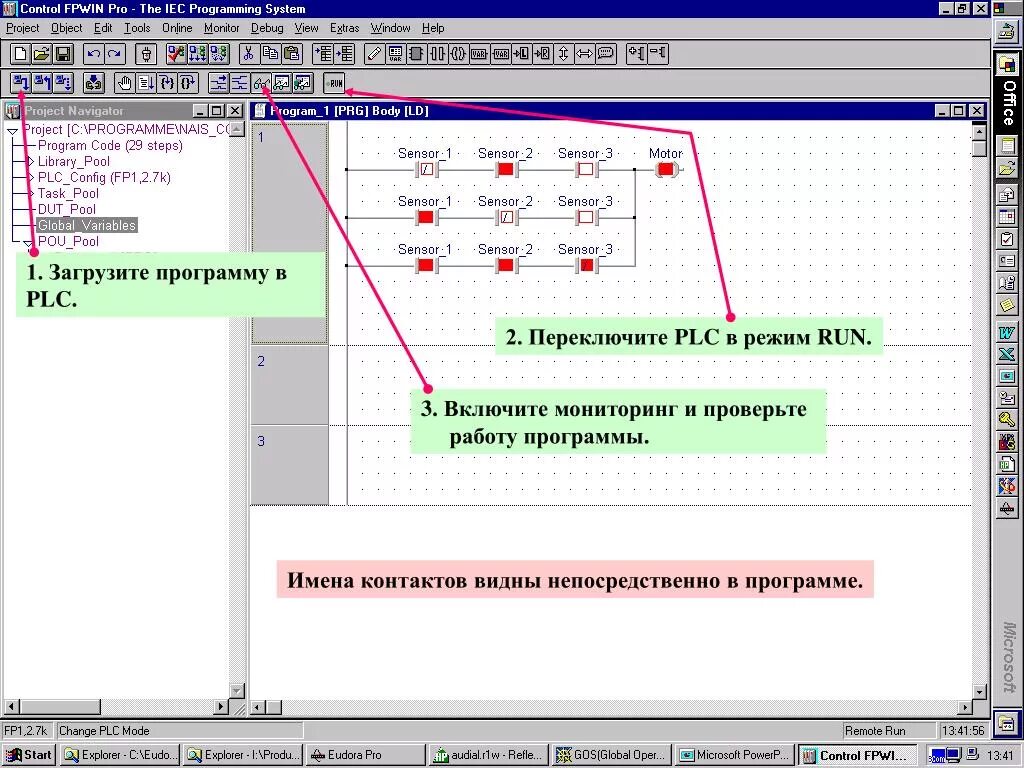Image resolution: width=1024 pixels, height=768 pixels.
Task: Open the Debug menu
Action: click(267, 28)
